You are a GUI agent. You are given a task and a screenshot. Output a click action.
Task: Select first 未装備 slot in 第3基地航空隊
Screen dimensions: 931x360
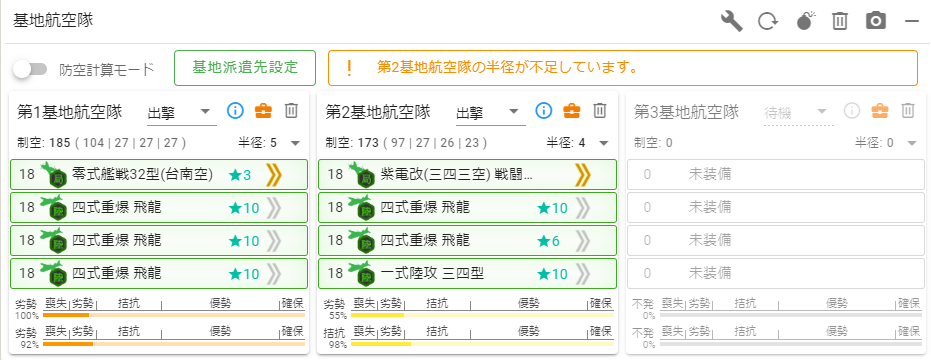pyautogui.click(x=777, y=175)
